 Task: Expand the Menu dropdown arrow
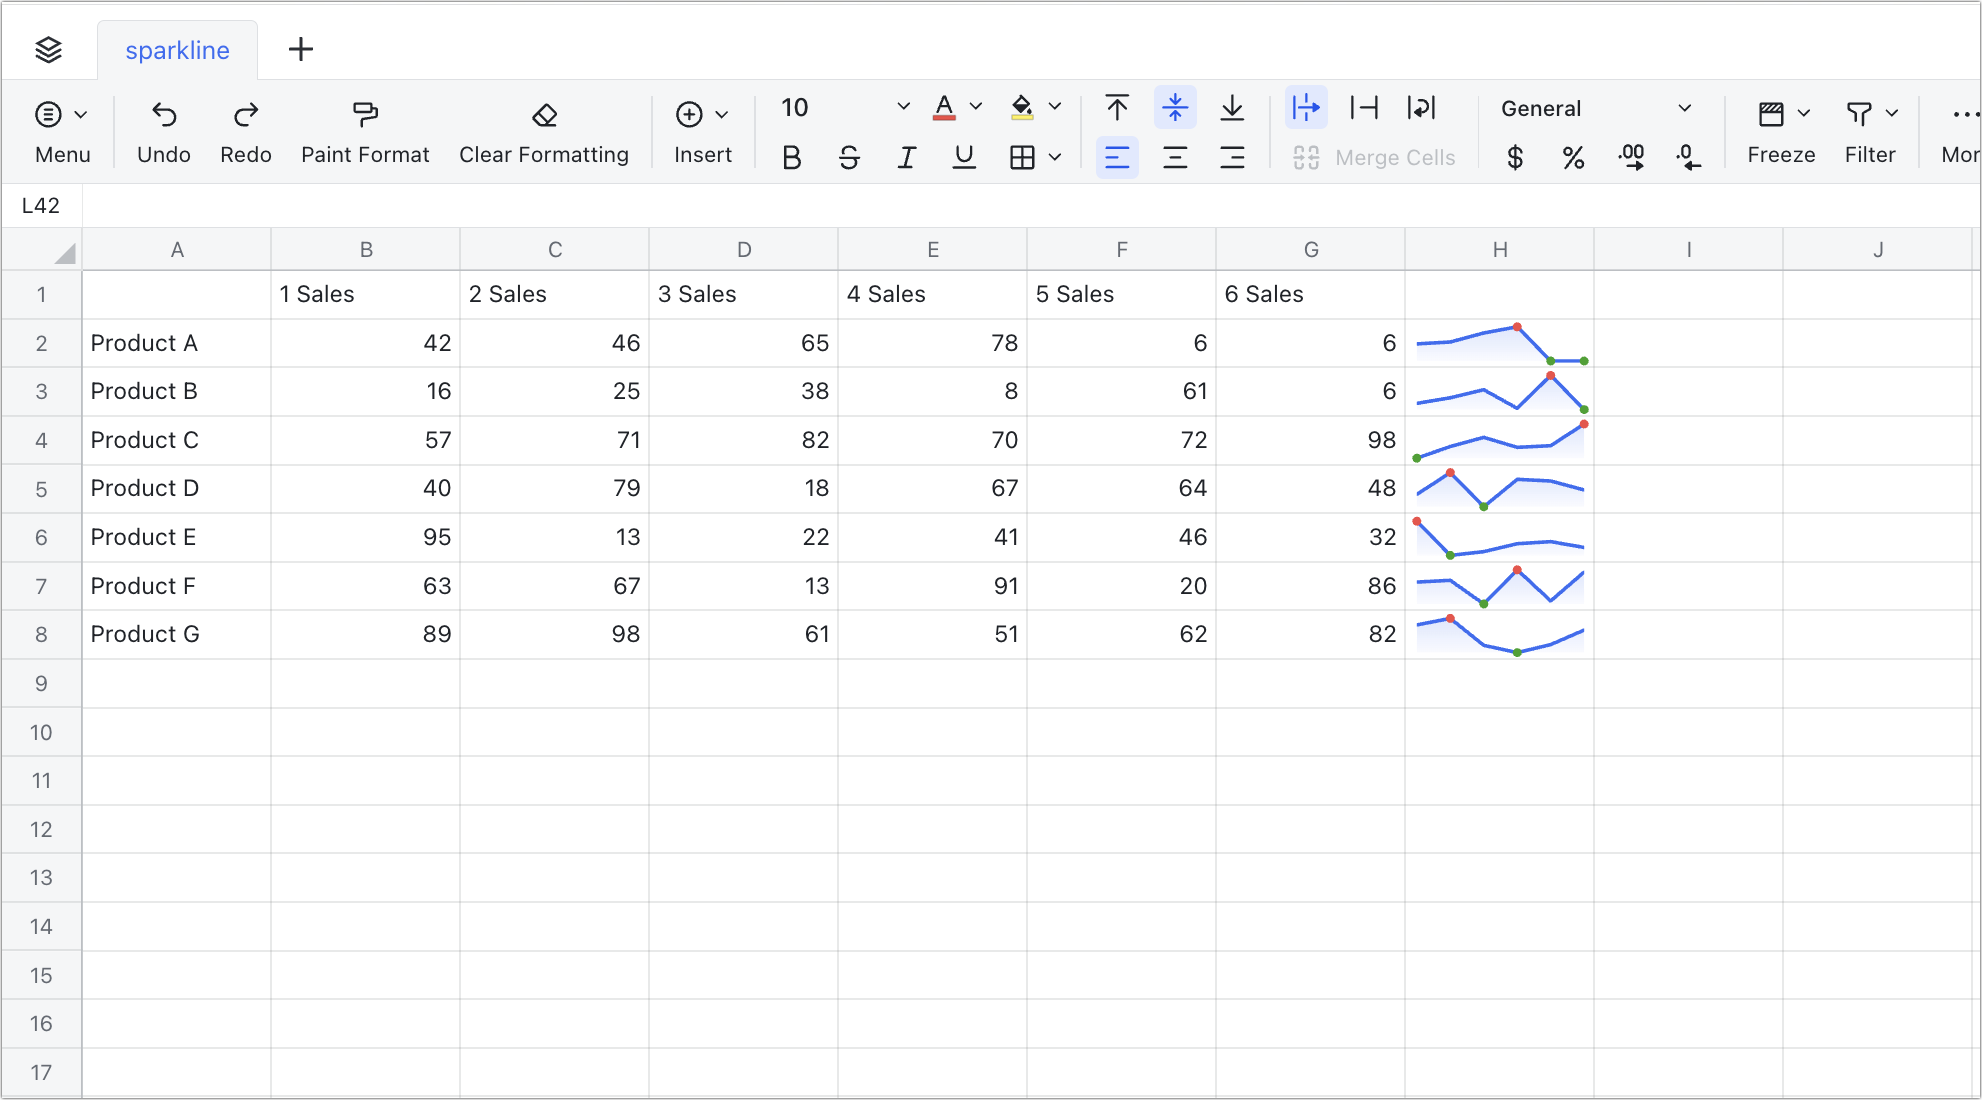point(81,115)
